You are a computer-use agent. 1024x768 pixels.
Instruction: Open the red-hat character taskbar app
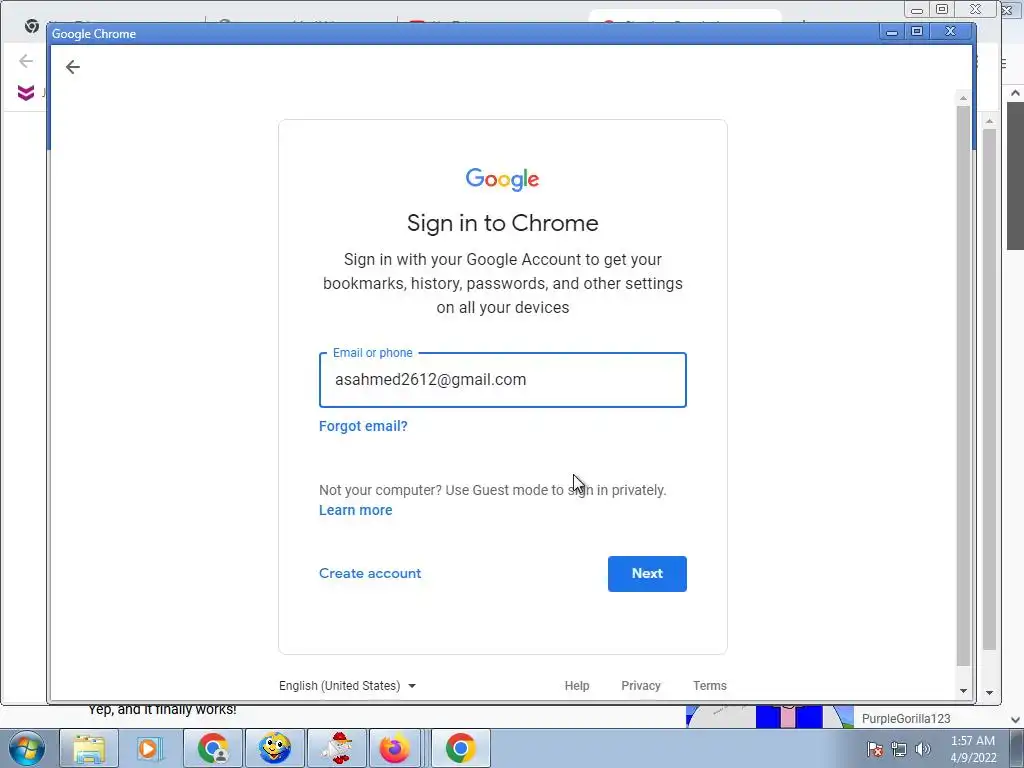[336, 748]
